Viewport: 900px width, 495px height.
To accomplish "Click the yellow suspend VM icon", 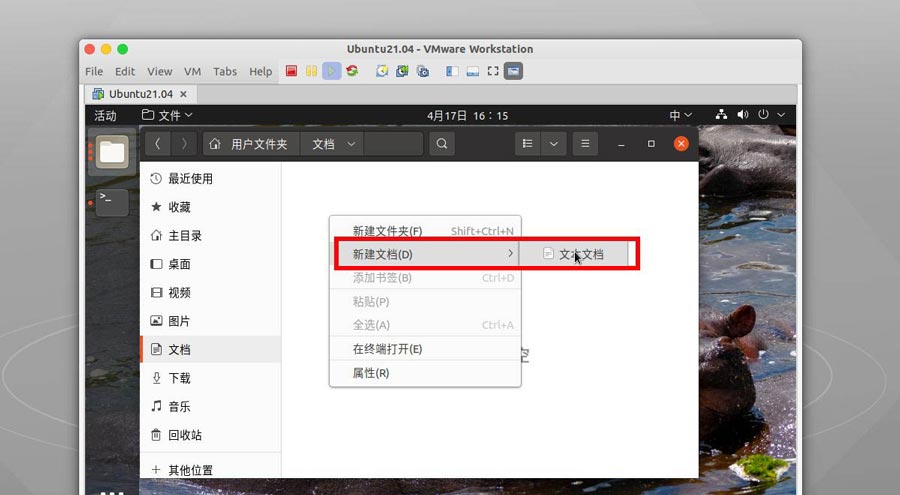I will pos(311,71).
